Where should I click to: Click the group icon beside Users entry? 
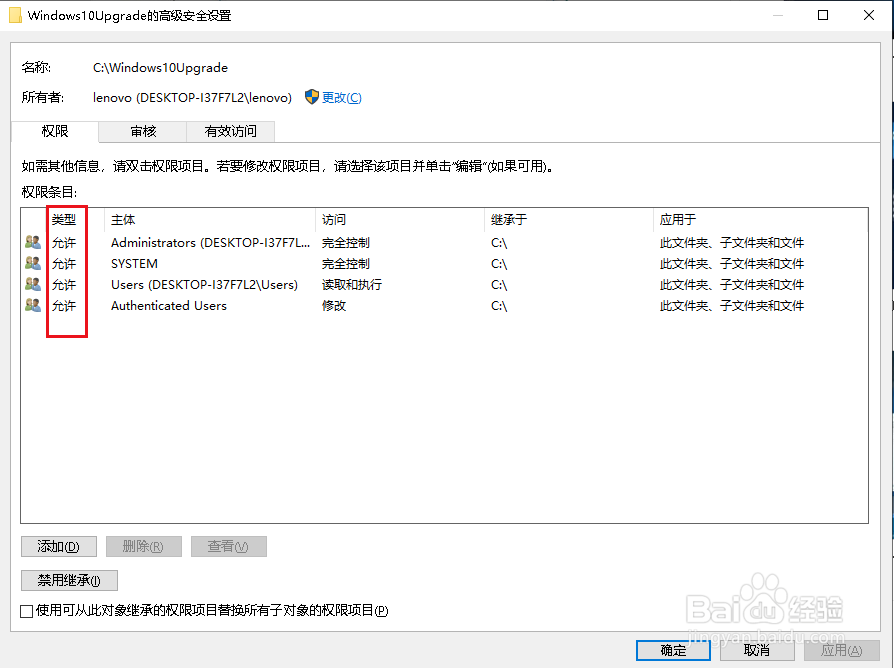(x=33, y=284)
